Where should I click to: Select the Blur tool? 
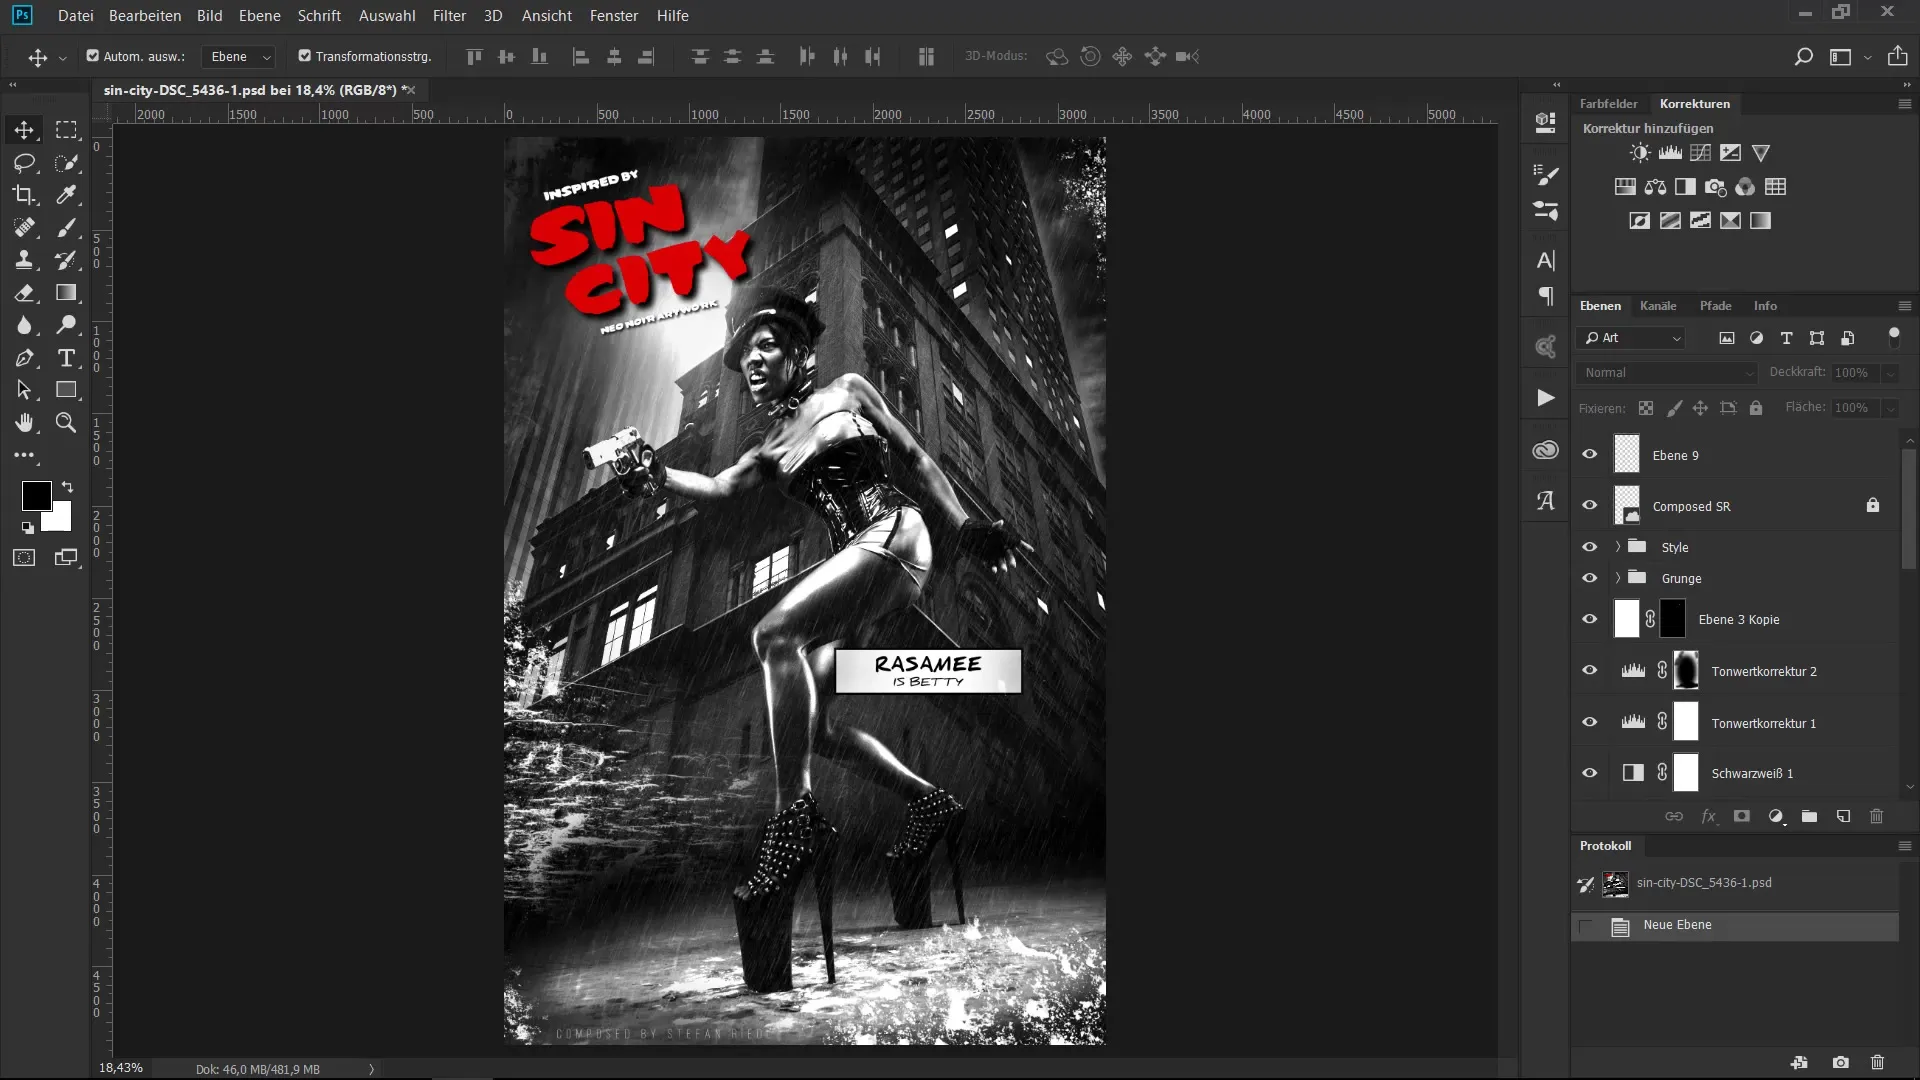point(24,325)
